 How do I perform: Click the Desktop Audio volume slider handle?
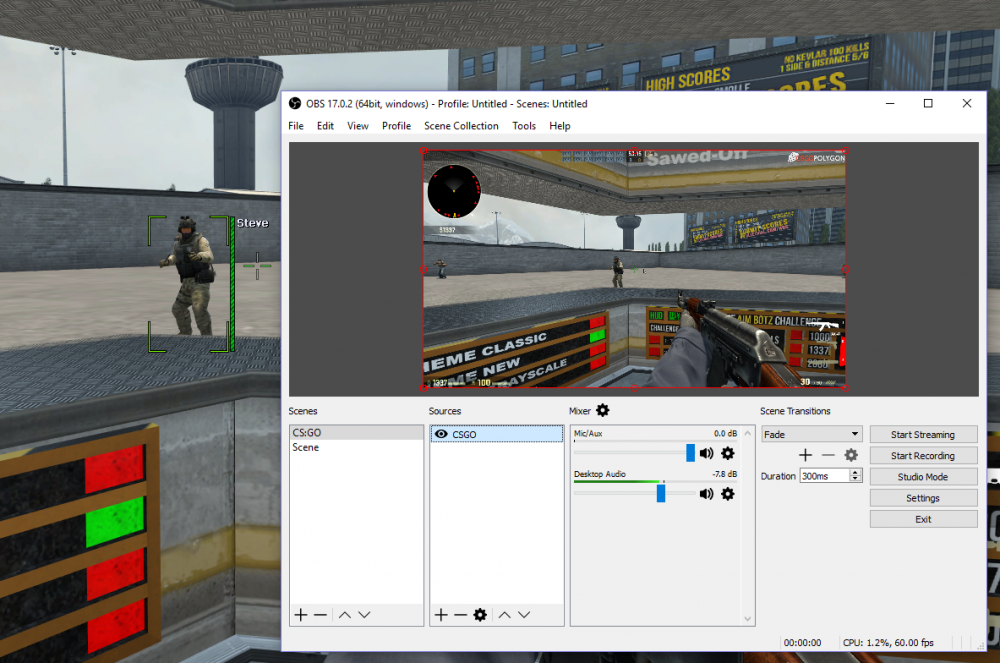(x=661, y=493)
